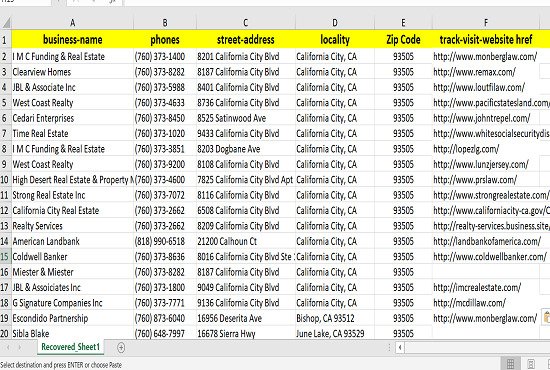Select column A header
This screenshot has width=550, height=370.
pyautogui.click(x=73, y=23)
